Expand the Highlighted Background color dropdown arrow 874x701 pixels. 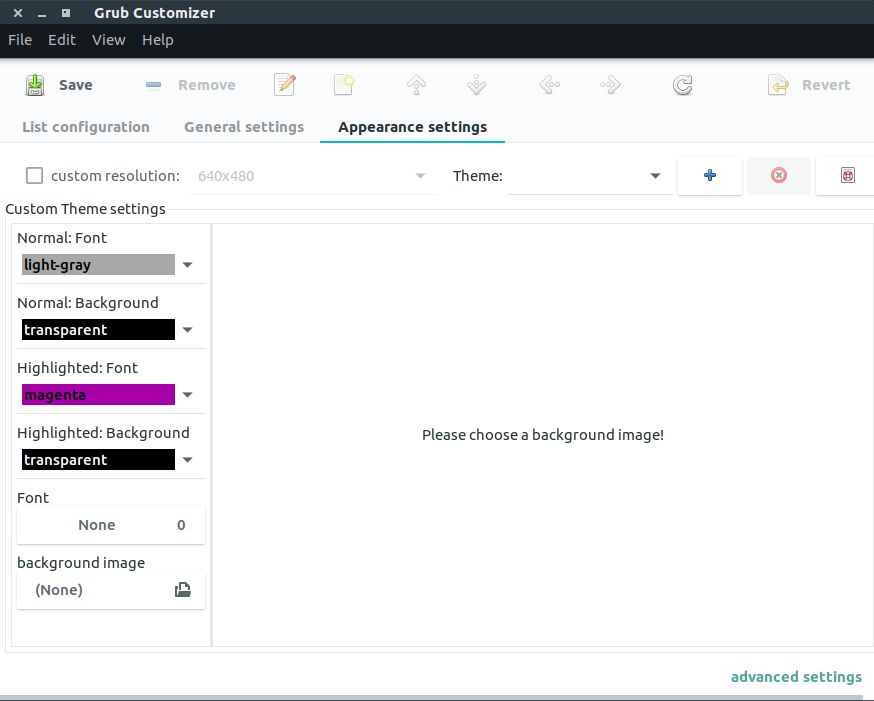click(x=187, y=460)
